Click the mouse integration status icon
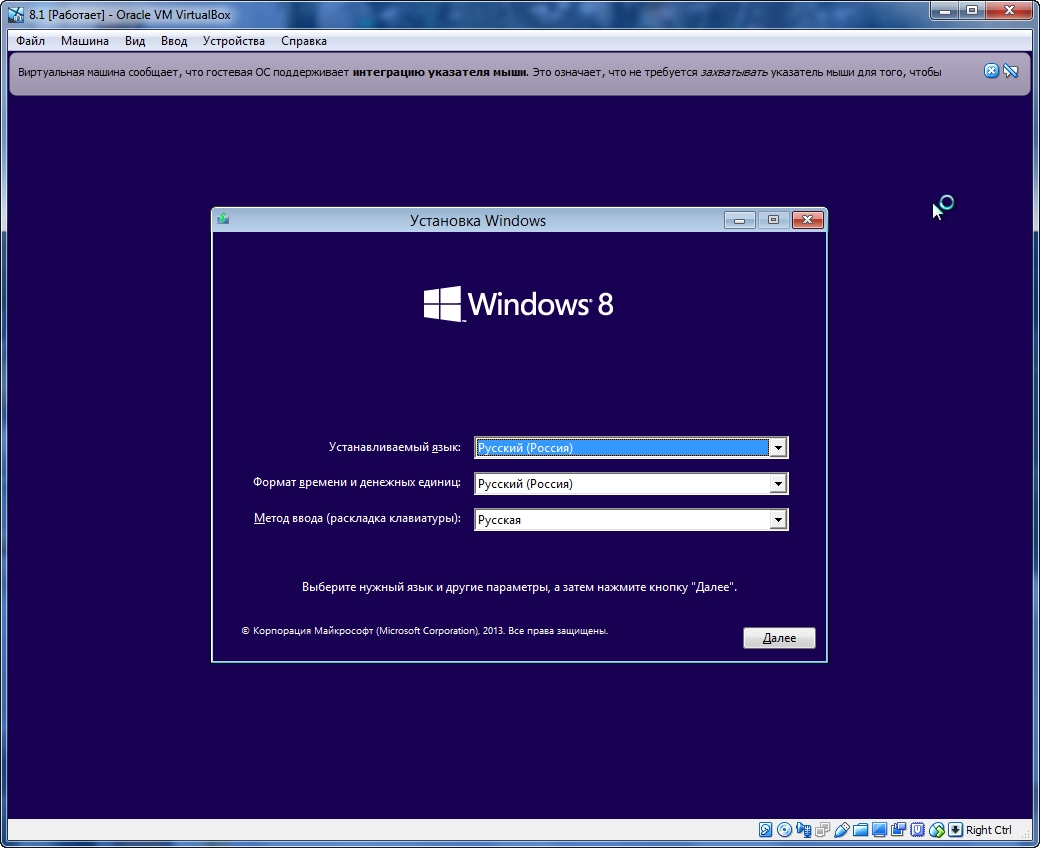The width and height of the screenshot is (1040, 848). click(937, 830)
